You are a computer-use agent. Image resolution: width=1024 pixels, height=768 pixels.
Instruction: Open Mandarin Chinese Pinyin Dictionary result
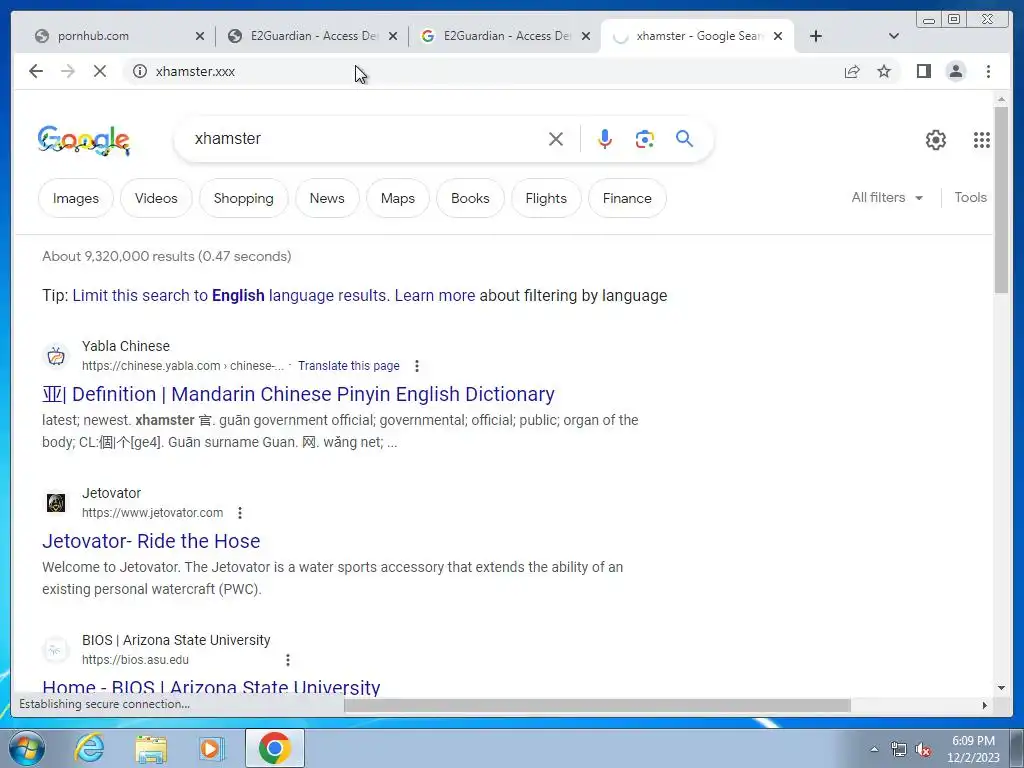(x=298, y=394)
